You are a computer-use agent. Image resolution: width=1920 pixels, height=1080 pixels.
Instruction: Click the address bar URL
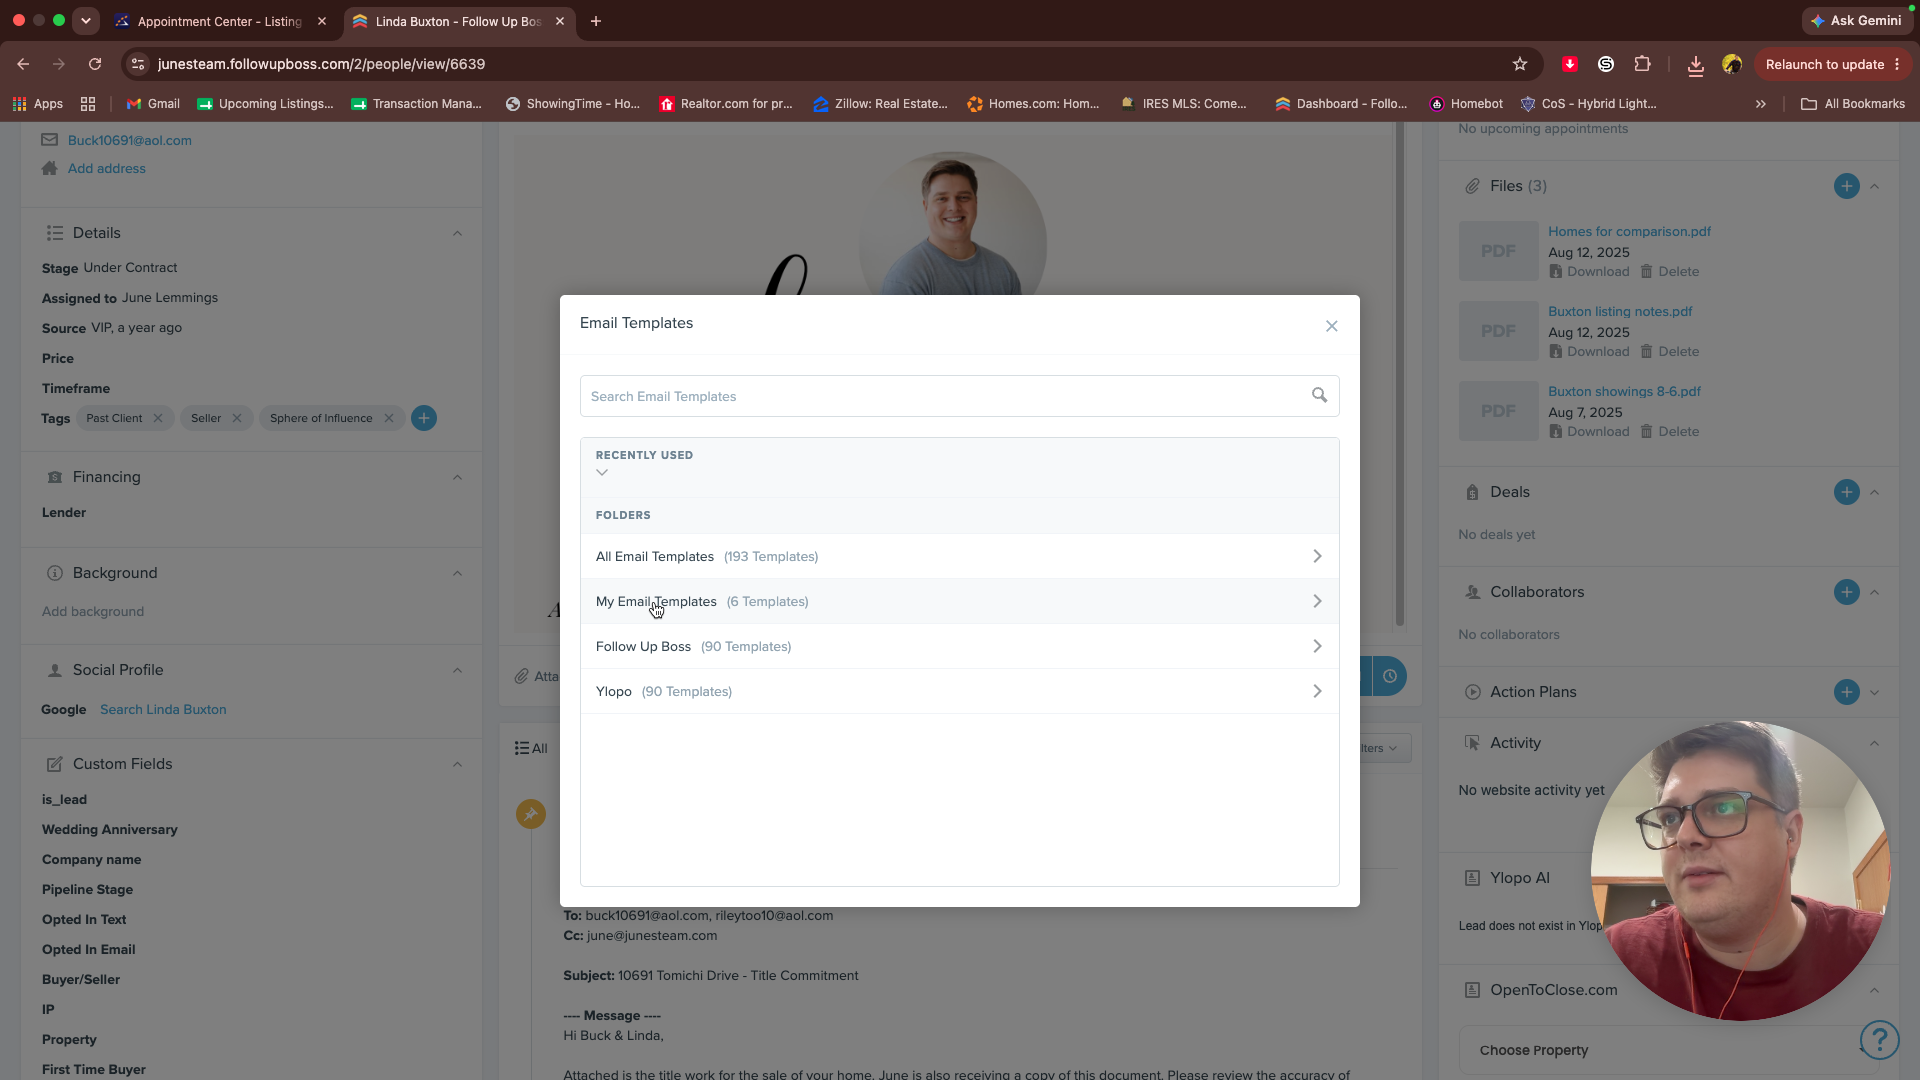[321, 64]
